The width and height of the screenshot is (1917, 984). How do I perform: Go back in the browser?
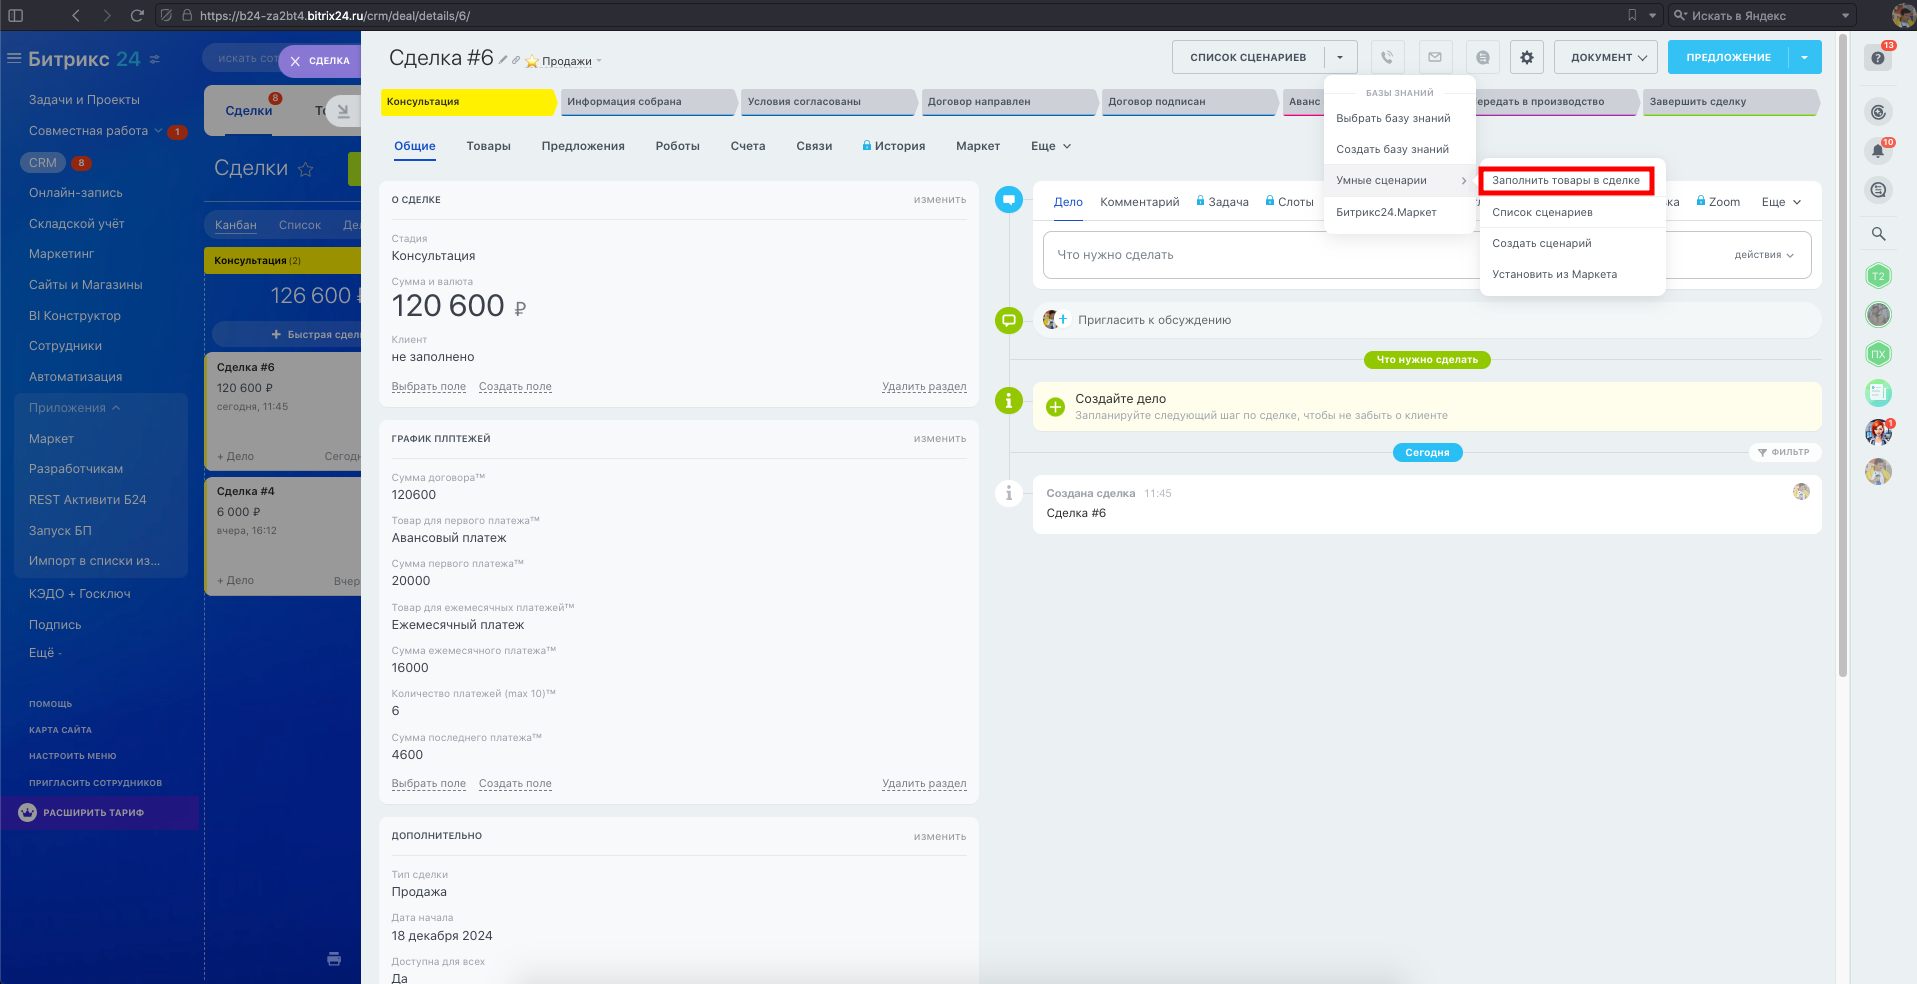pyautogui.click(x=76, y=16)
